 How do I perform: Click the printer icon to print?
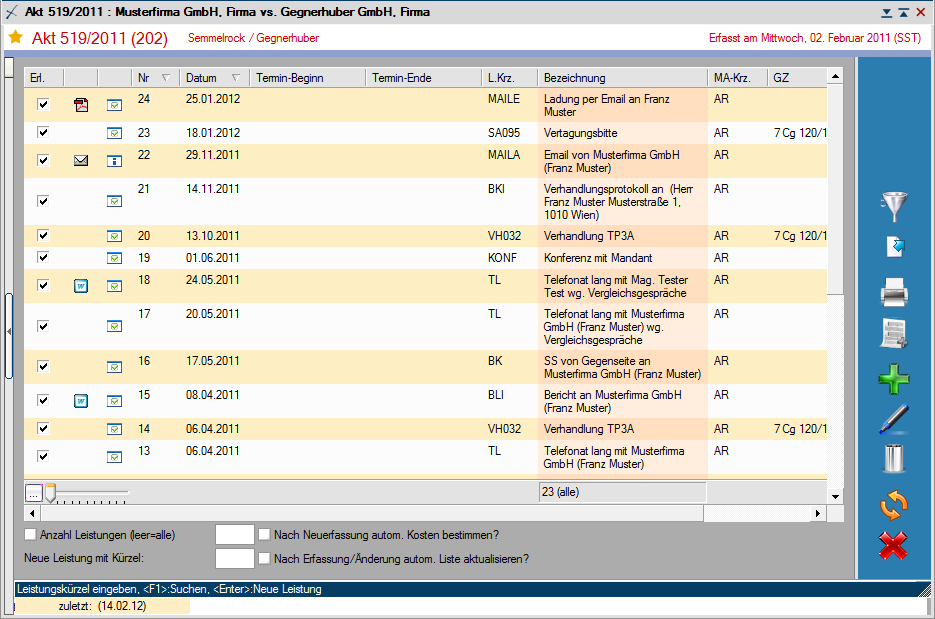pyautogui.click(x=893, y=293)
